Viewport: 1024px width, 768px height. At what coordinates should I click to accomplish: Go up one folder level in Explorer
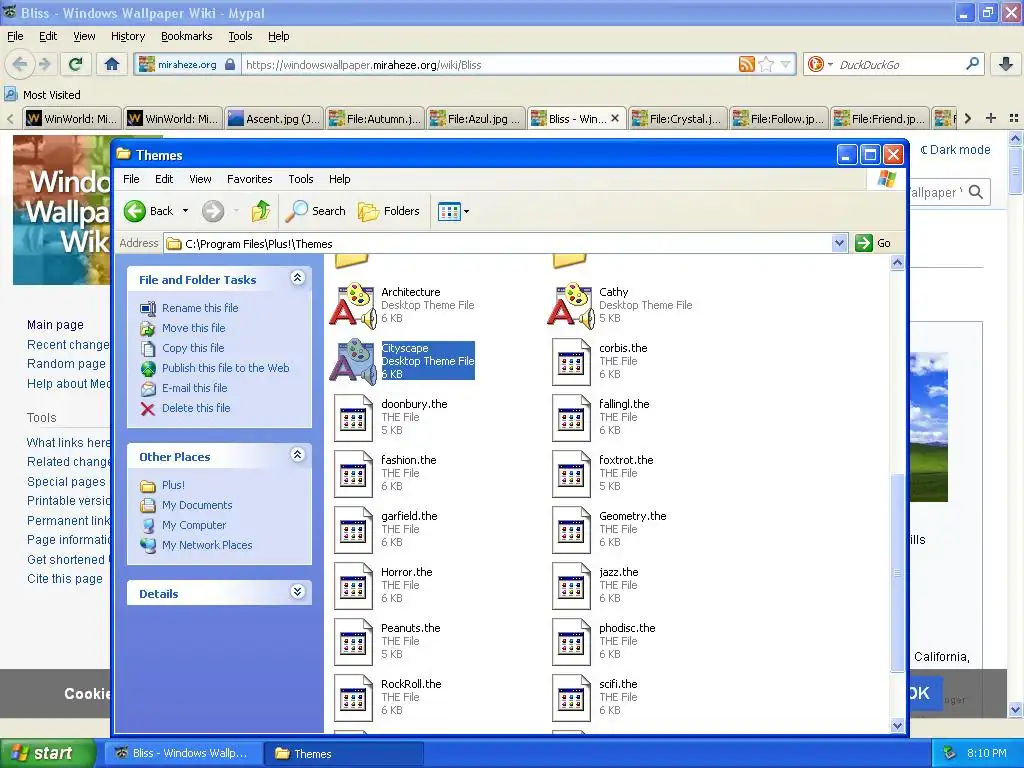pos(261,211)
